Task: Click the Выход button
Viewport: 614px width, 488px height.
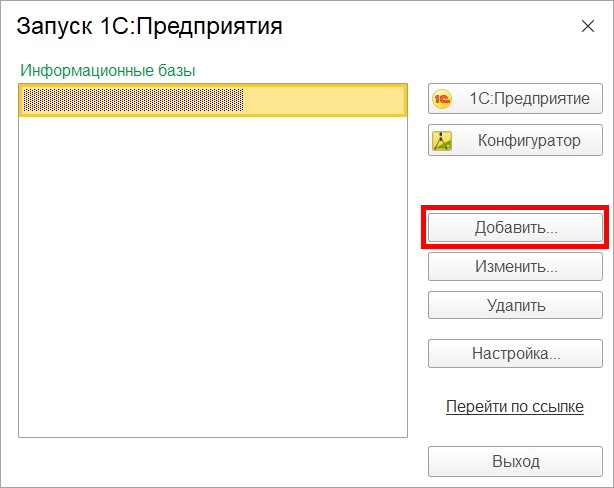Action: click(x=515, y=461)
